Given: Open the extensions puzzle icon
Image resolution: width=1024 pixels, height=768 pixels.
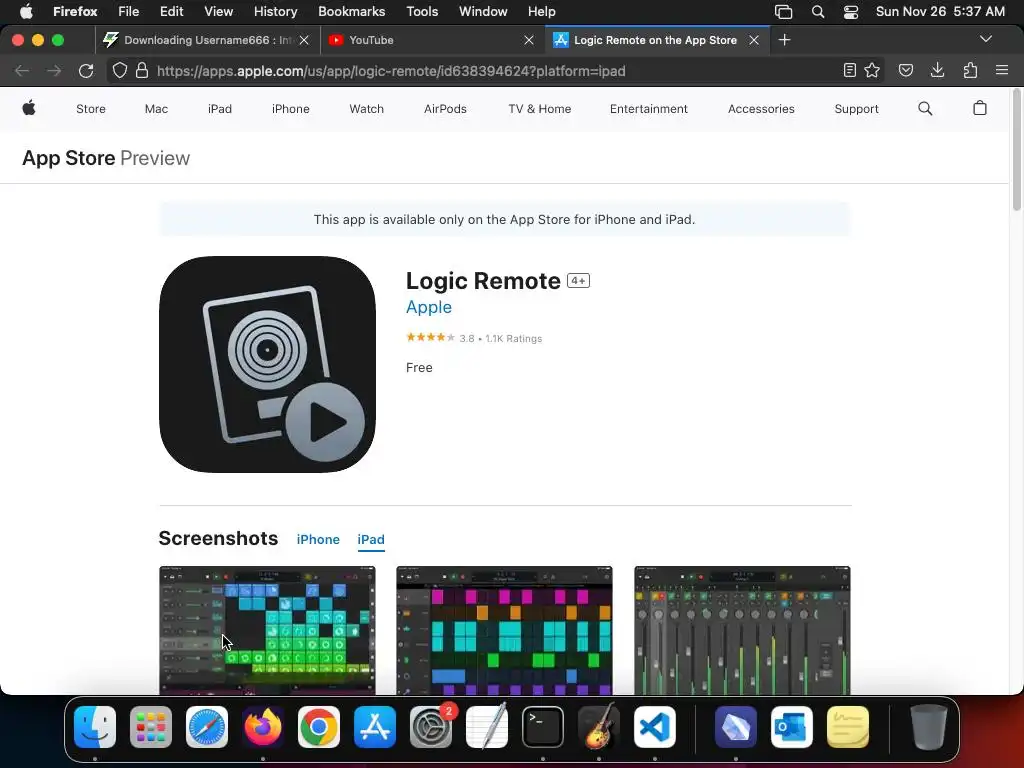Looking at the screenshot, I should point(970,71).
